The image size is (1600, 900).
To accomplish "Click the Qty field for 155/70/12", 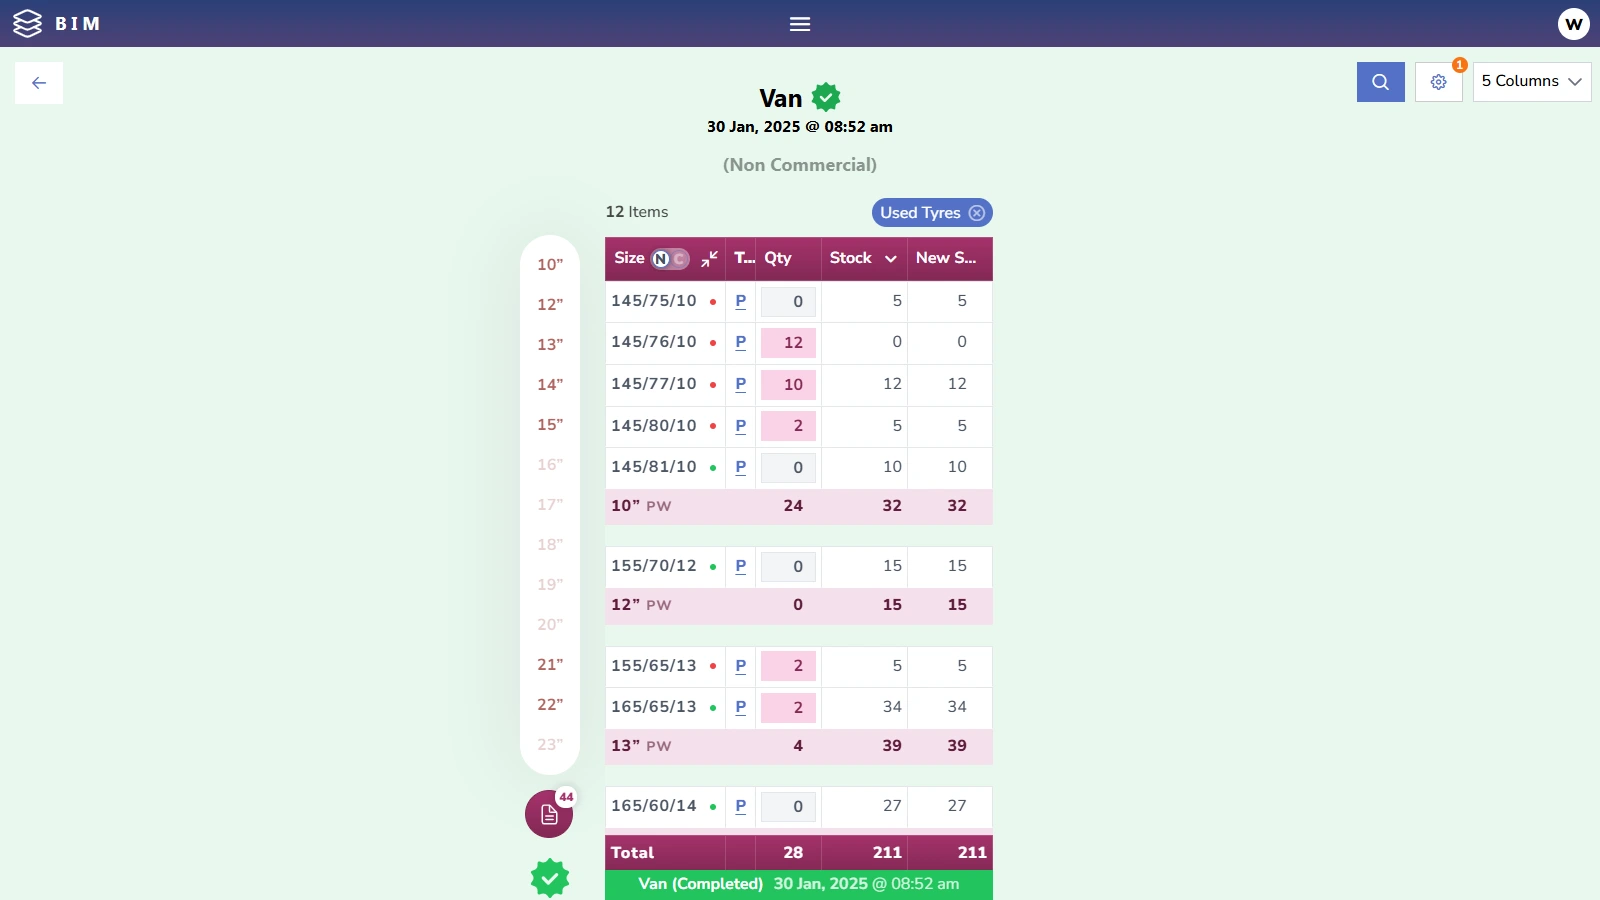I will point(789,567).
